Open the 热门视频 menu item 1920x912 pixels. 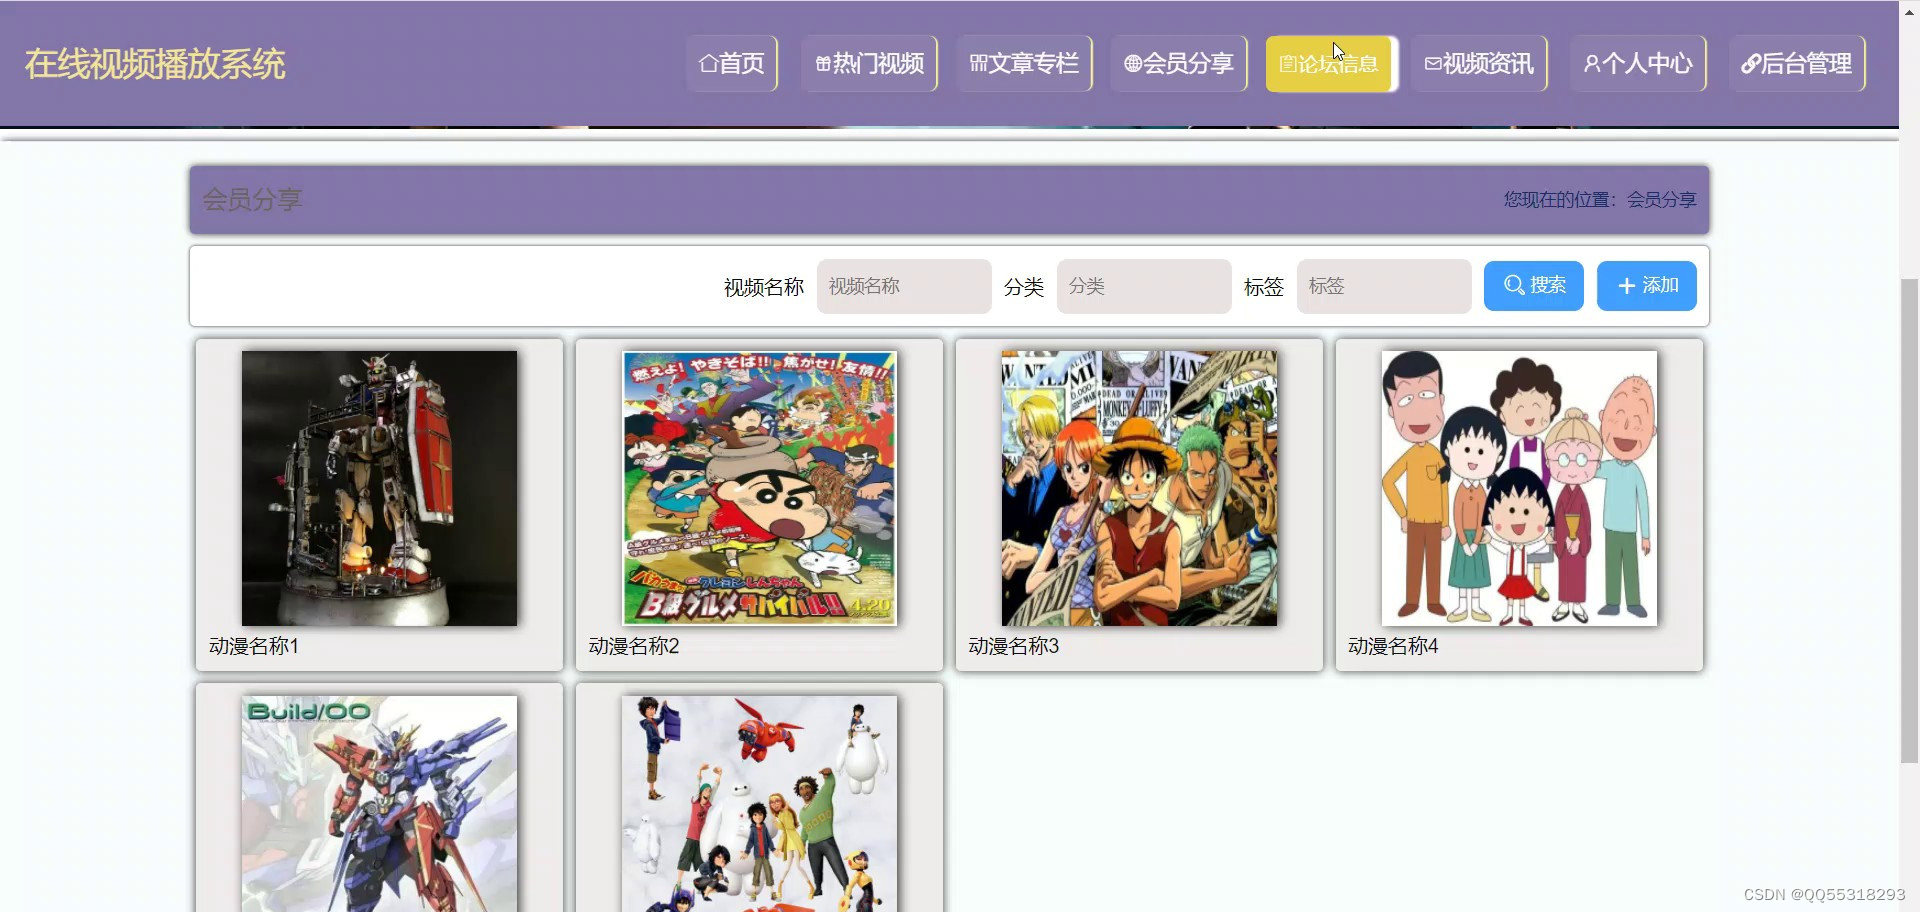(x=869, y=64)
